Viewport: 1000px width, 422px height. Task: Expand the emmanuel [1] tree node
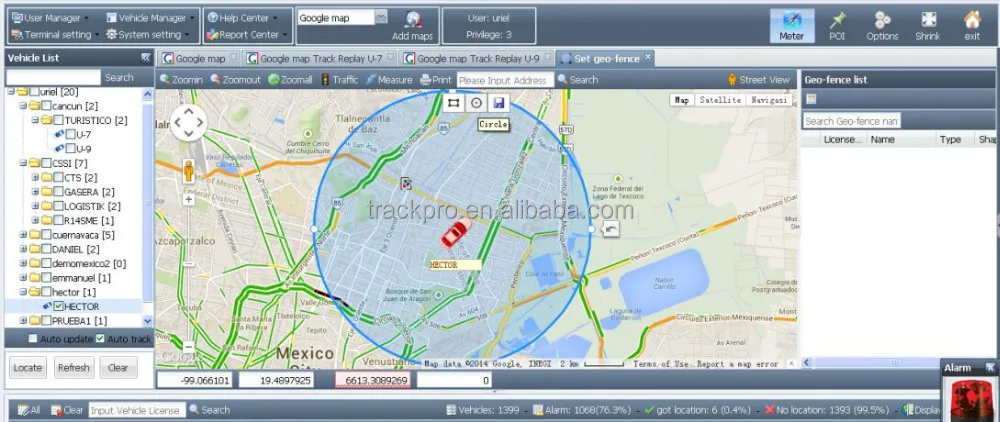tap(23, 278)
